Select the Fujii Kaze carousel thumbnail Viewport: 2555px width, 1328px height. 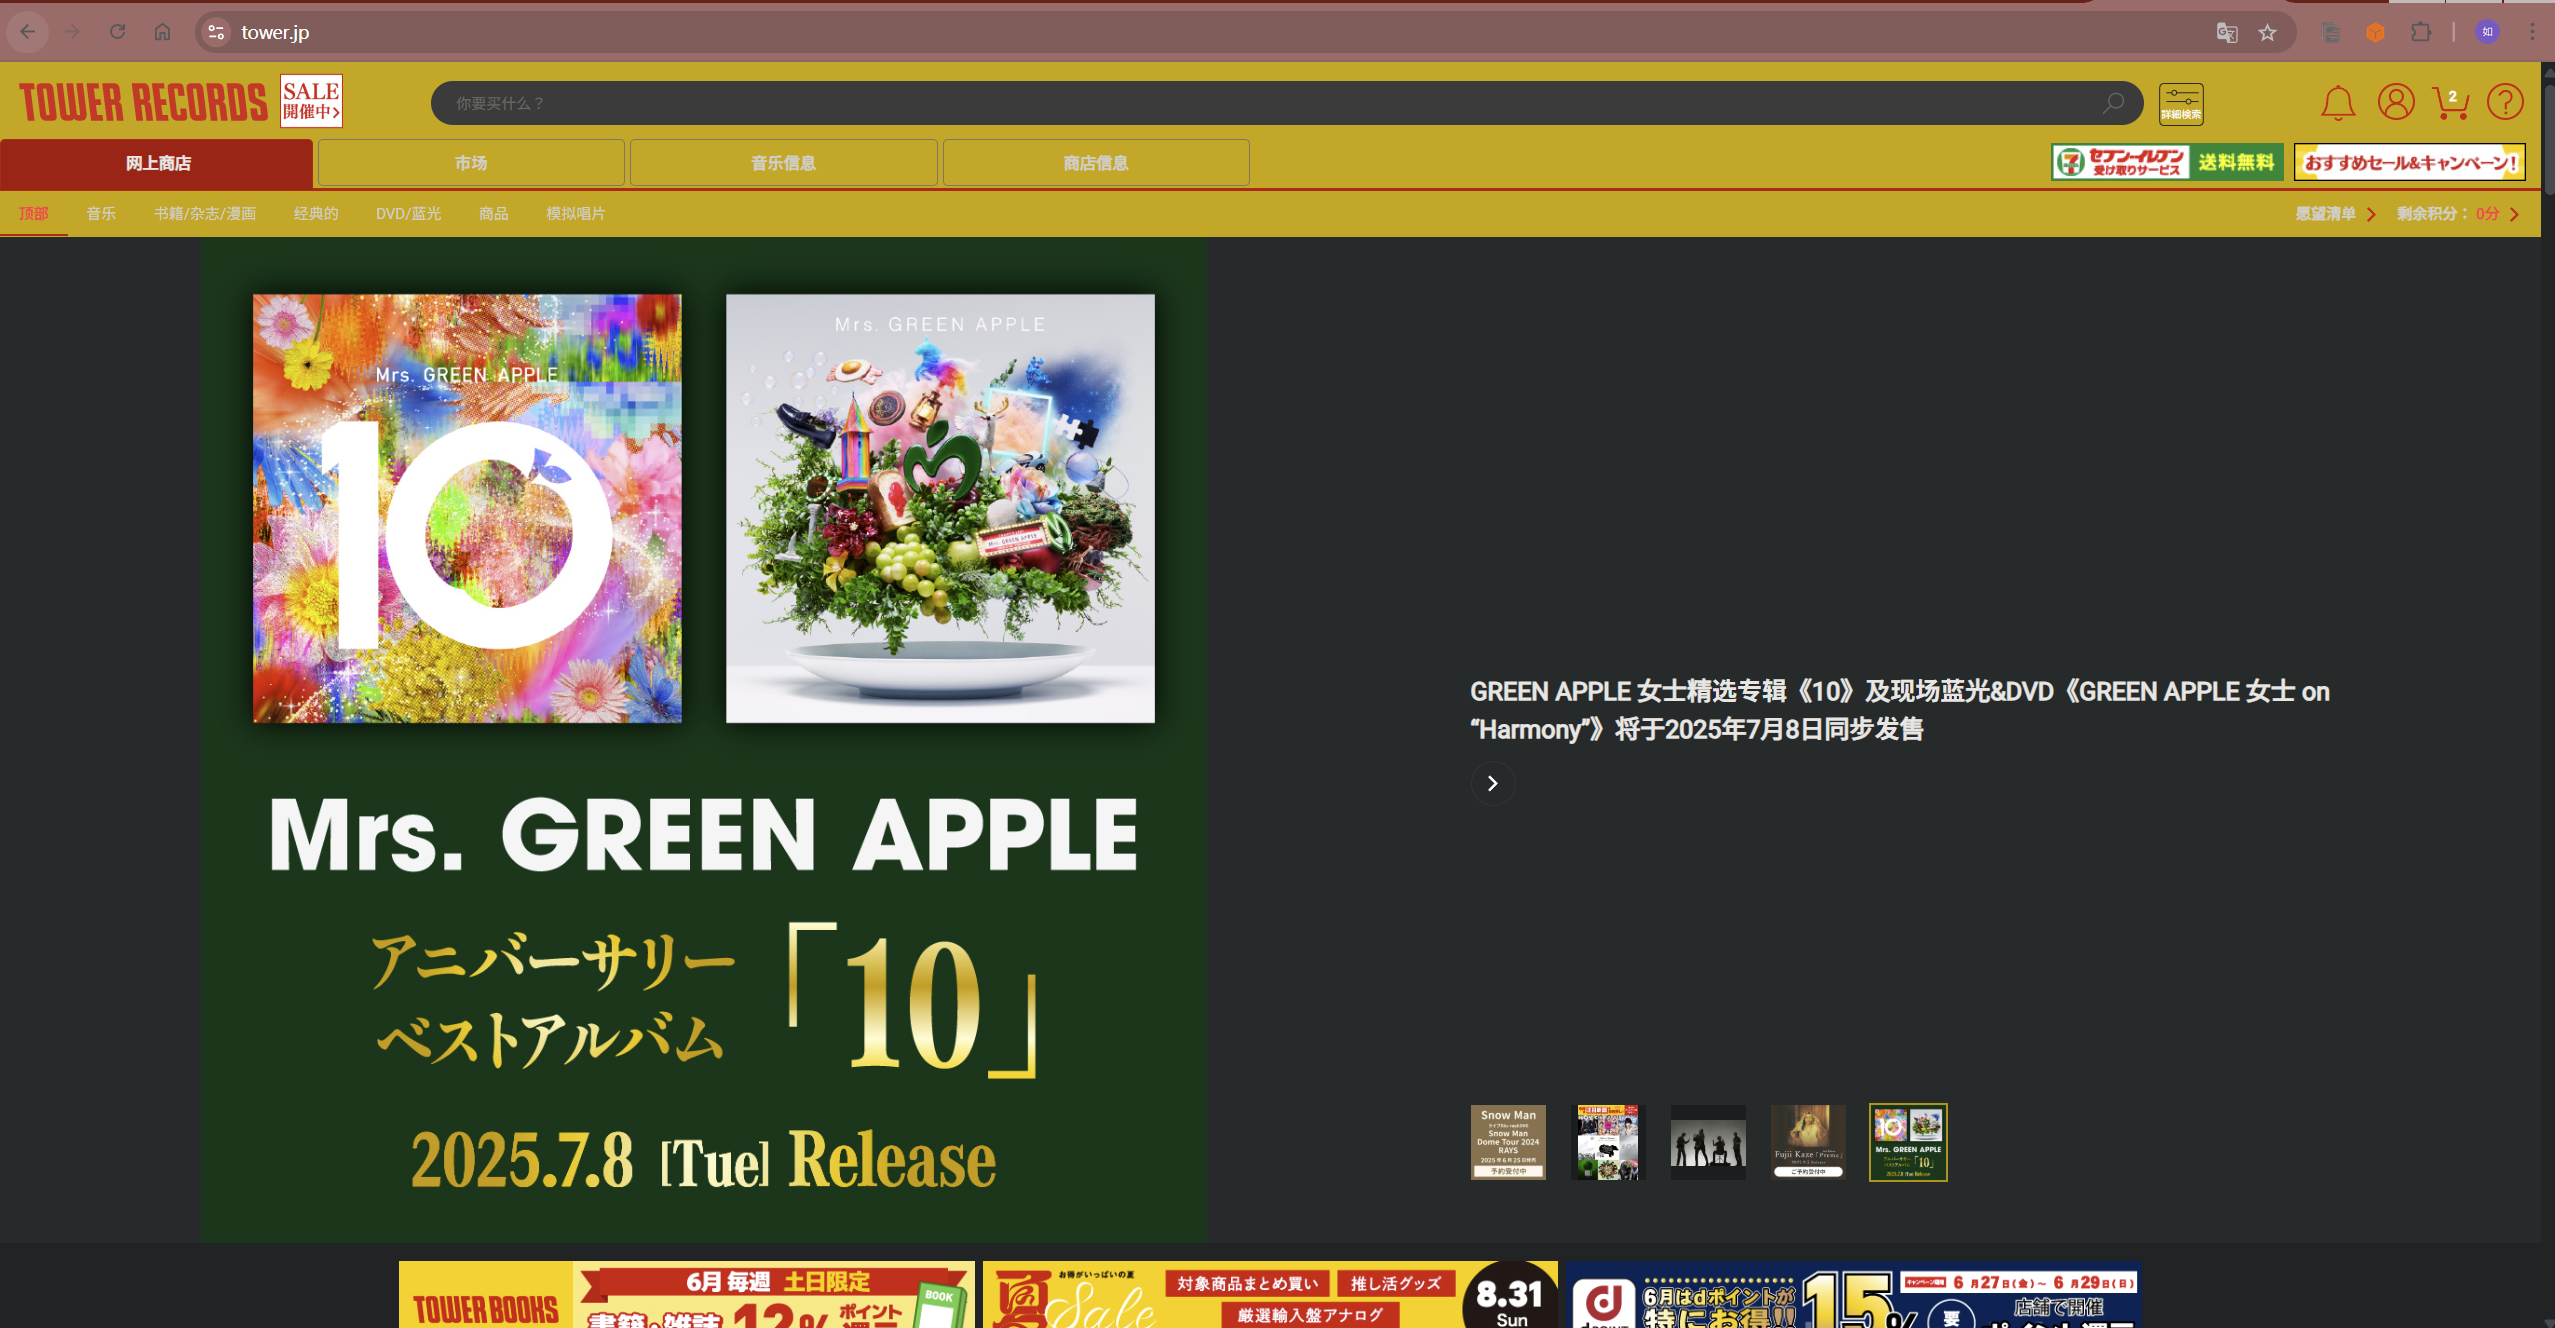(1808, 1142)
